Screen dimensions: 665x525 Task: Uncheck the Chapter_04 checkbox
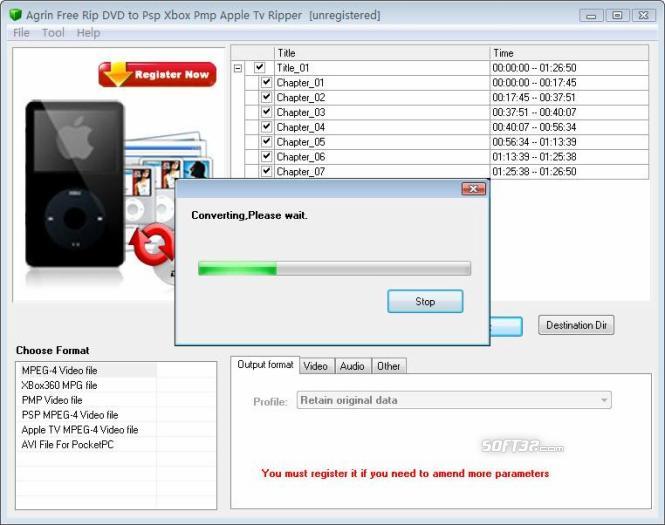(x=266, y=127)
